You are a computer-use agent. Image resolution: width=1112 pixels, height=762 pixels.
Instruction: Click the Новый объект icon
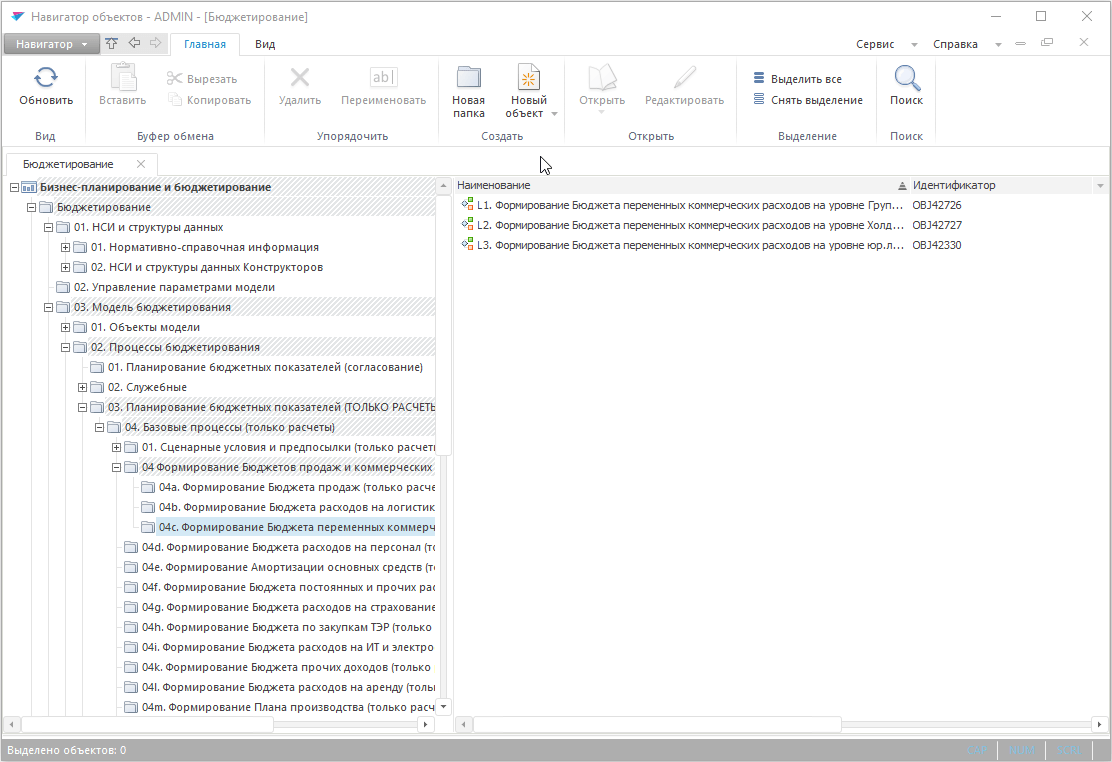(x=528, y=80)
